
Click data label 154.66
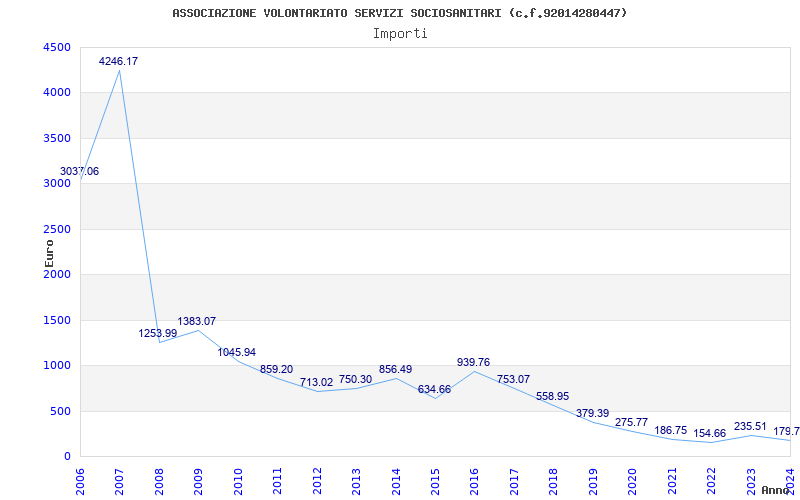pyautogui.click(x=709, y=434)
